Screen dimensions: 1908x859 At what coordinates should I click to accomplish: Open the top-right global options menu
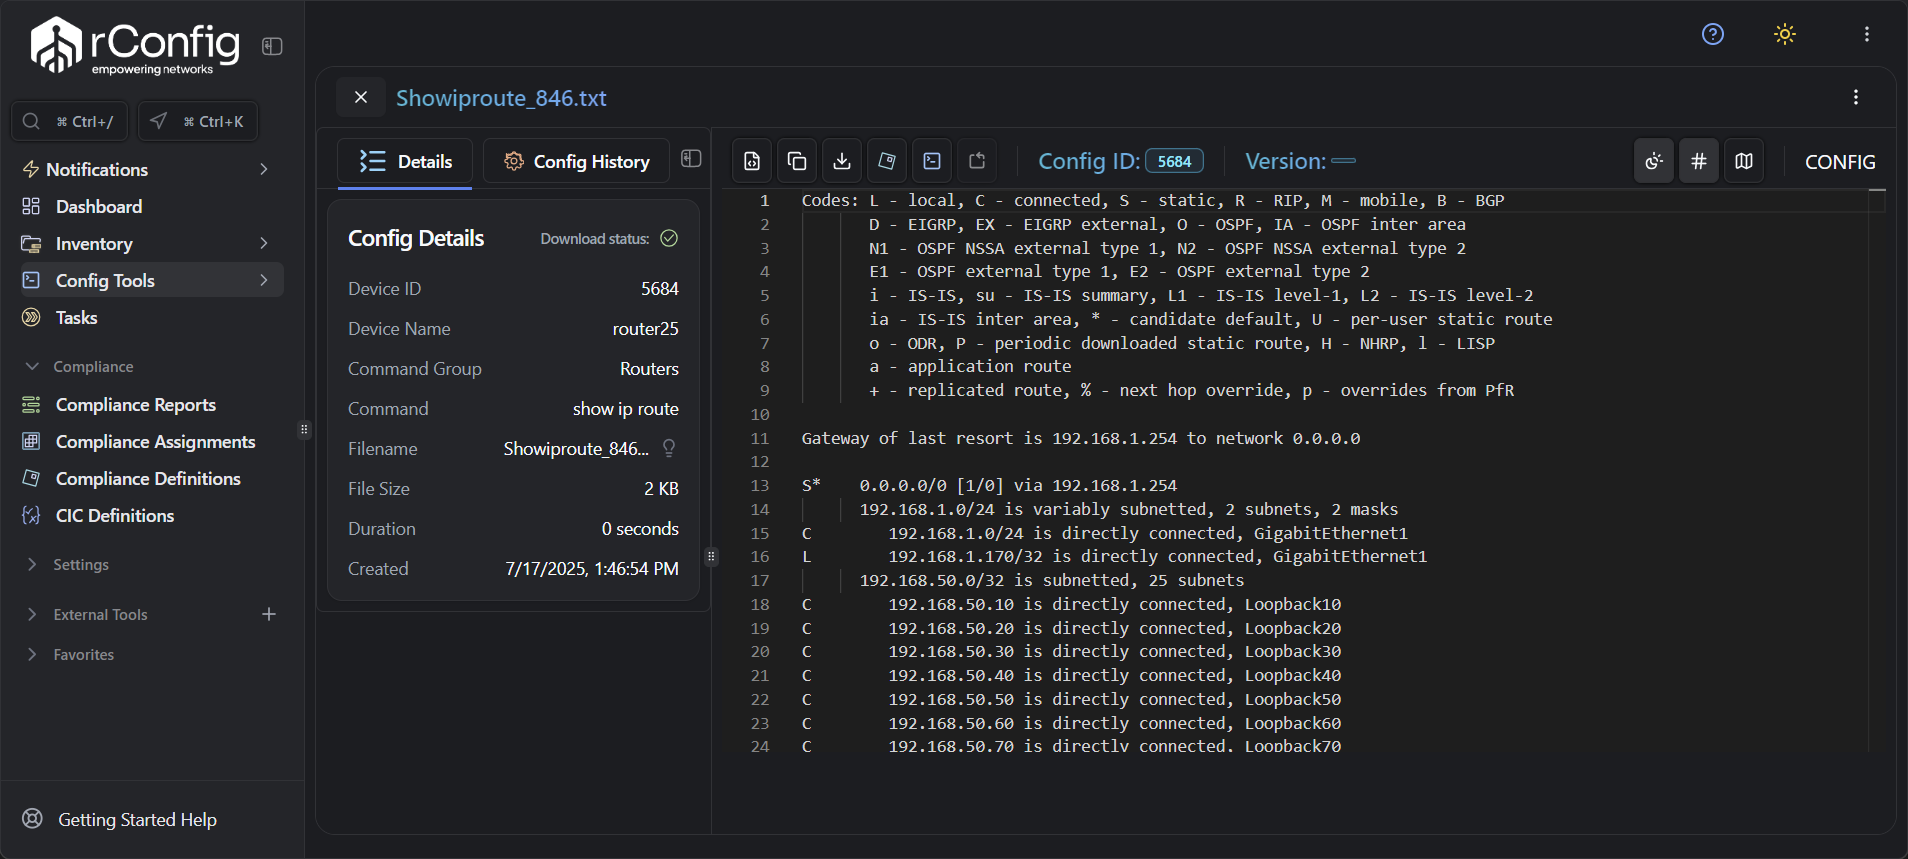click(1866, 34)
